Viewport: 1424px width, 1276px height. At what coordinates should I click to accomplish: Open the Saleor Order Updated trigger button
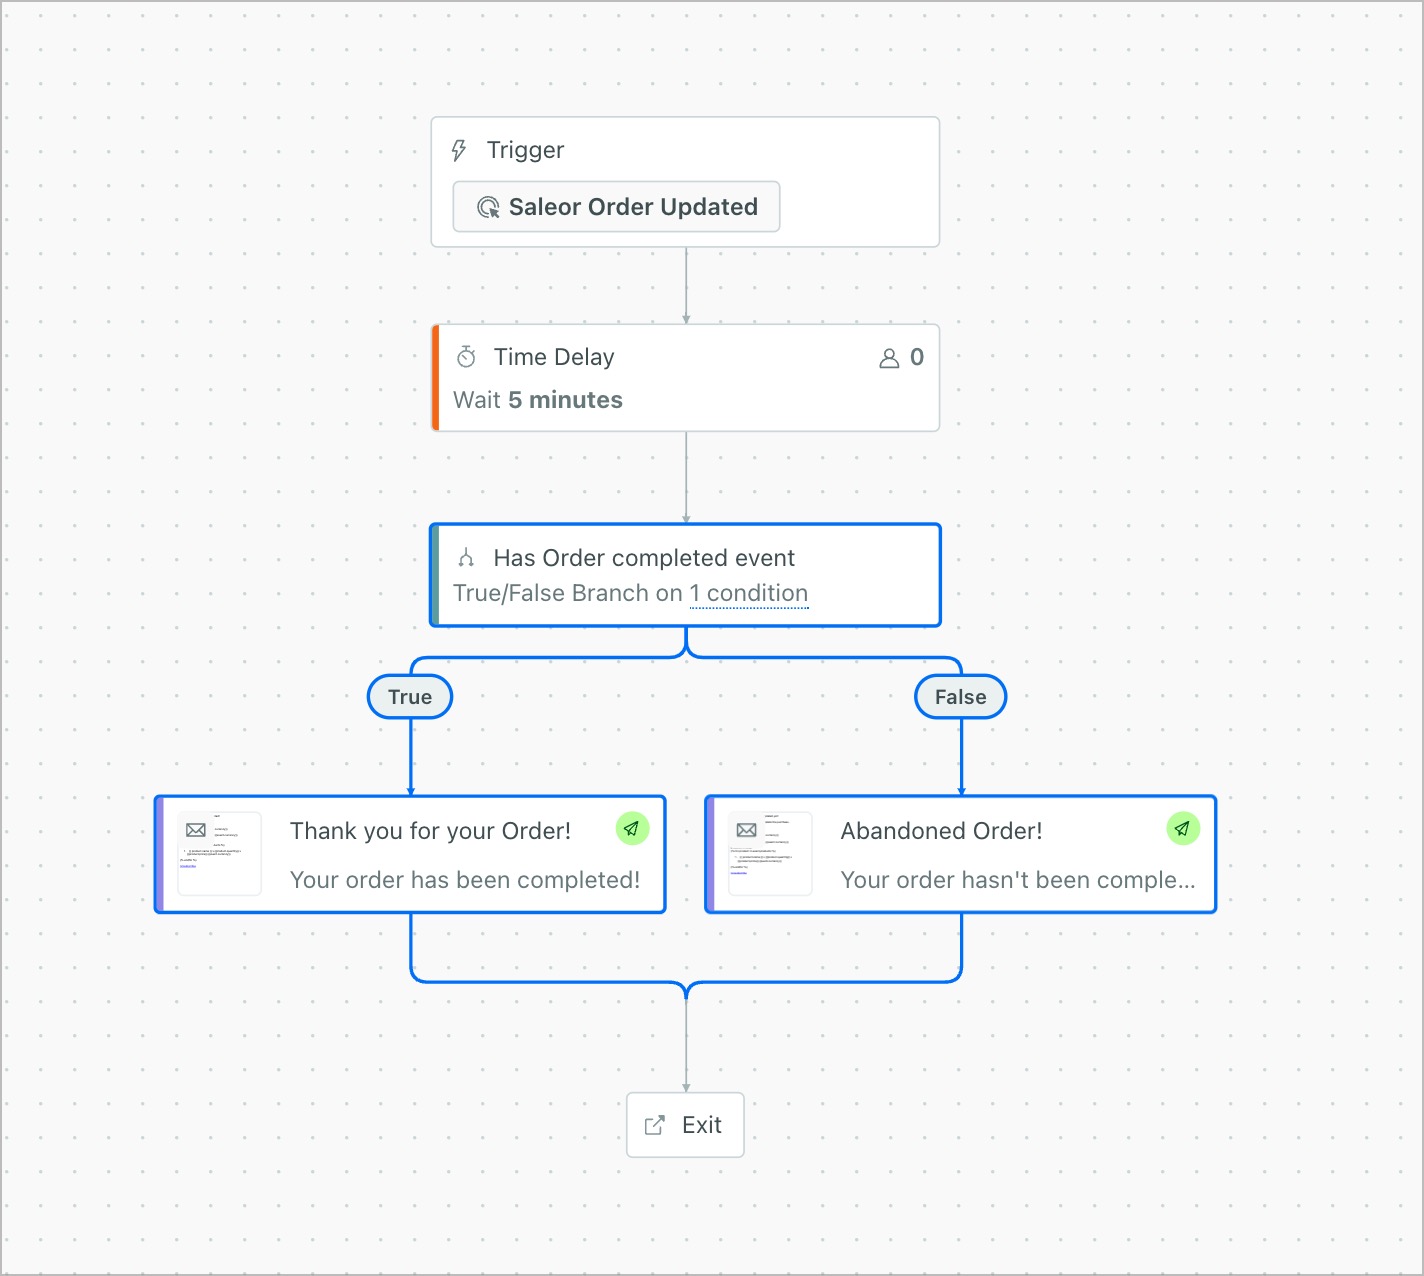coord(616,207)
